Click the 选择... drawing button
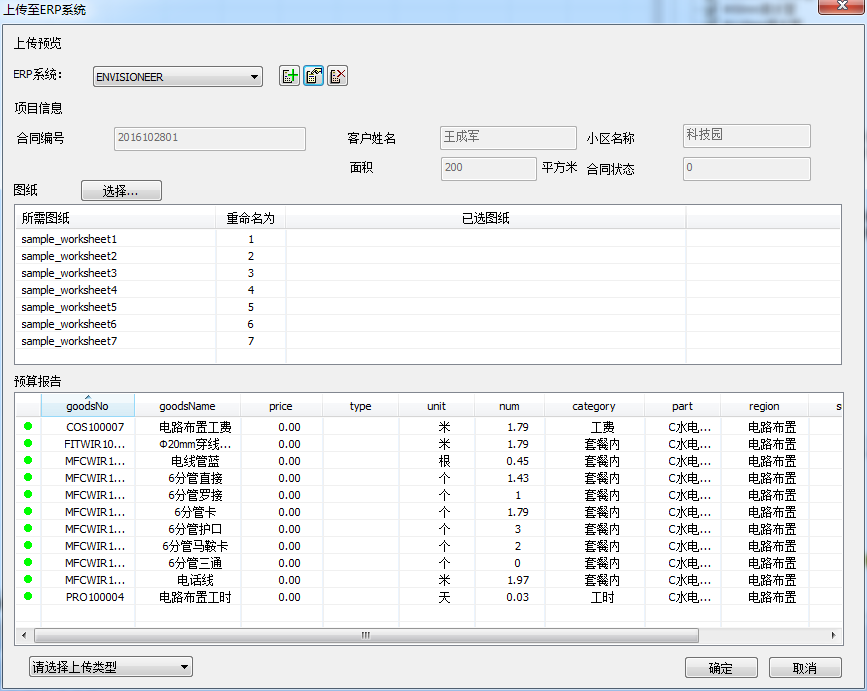 coord(121,191)
